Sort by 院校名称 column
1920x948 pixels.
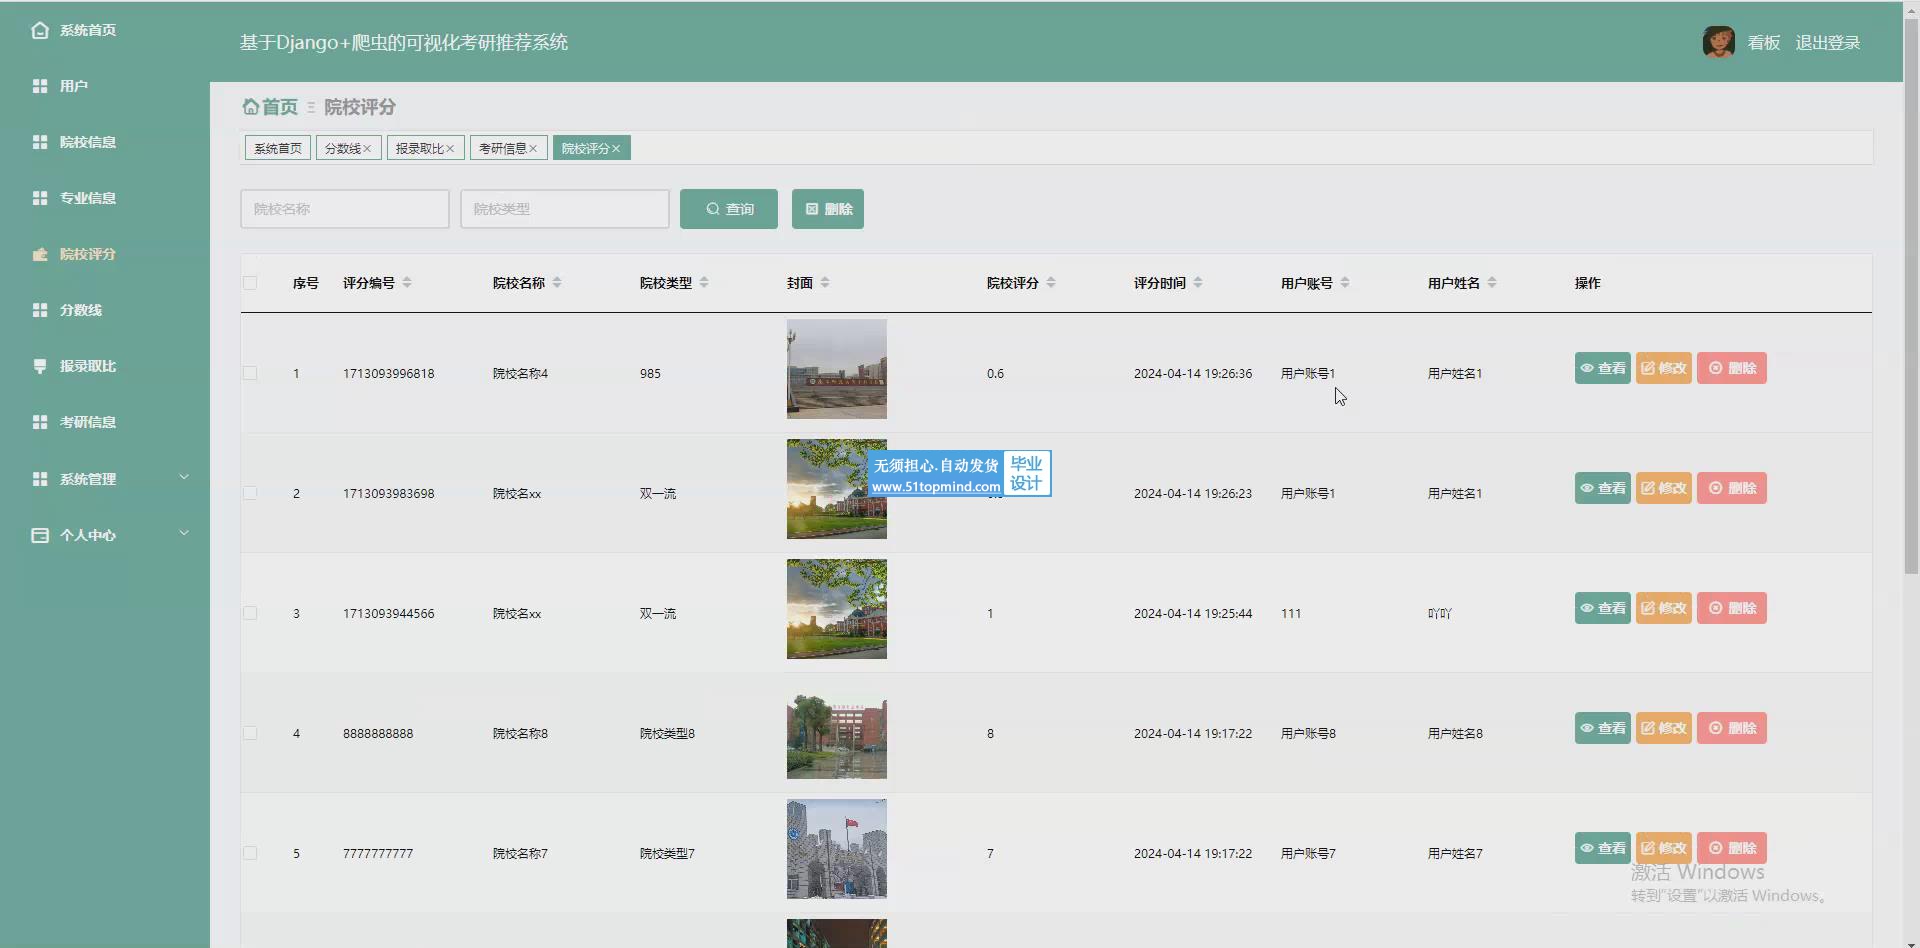(x=557, y=283)
